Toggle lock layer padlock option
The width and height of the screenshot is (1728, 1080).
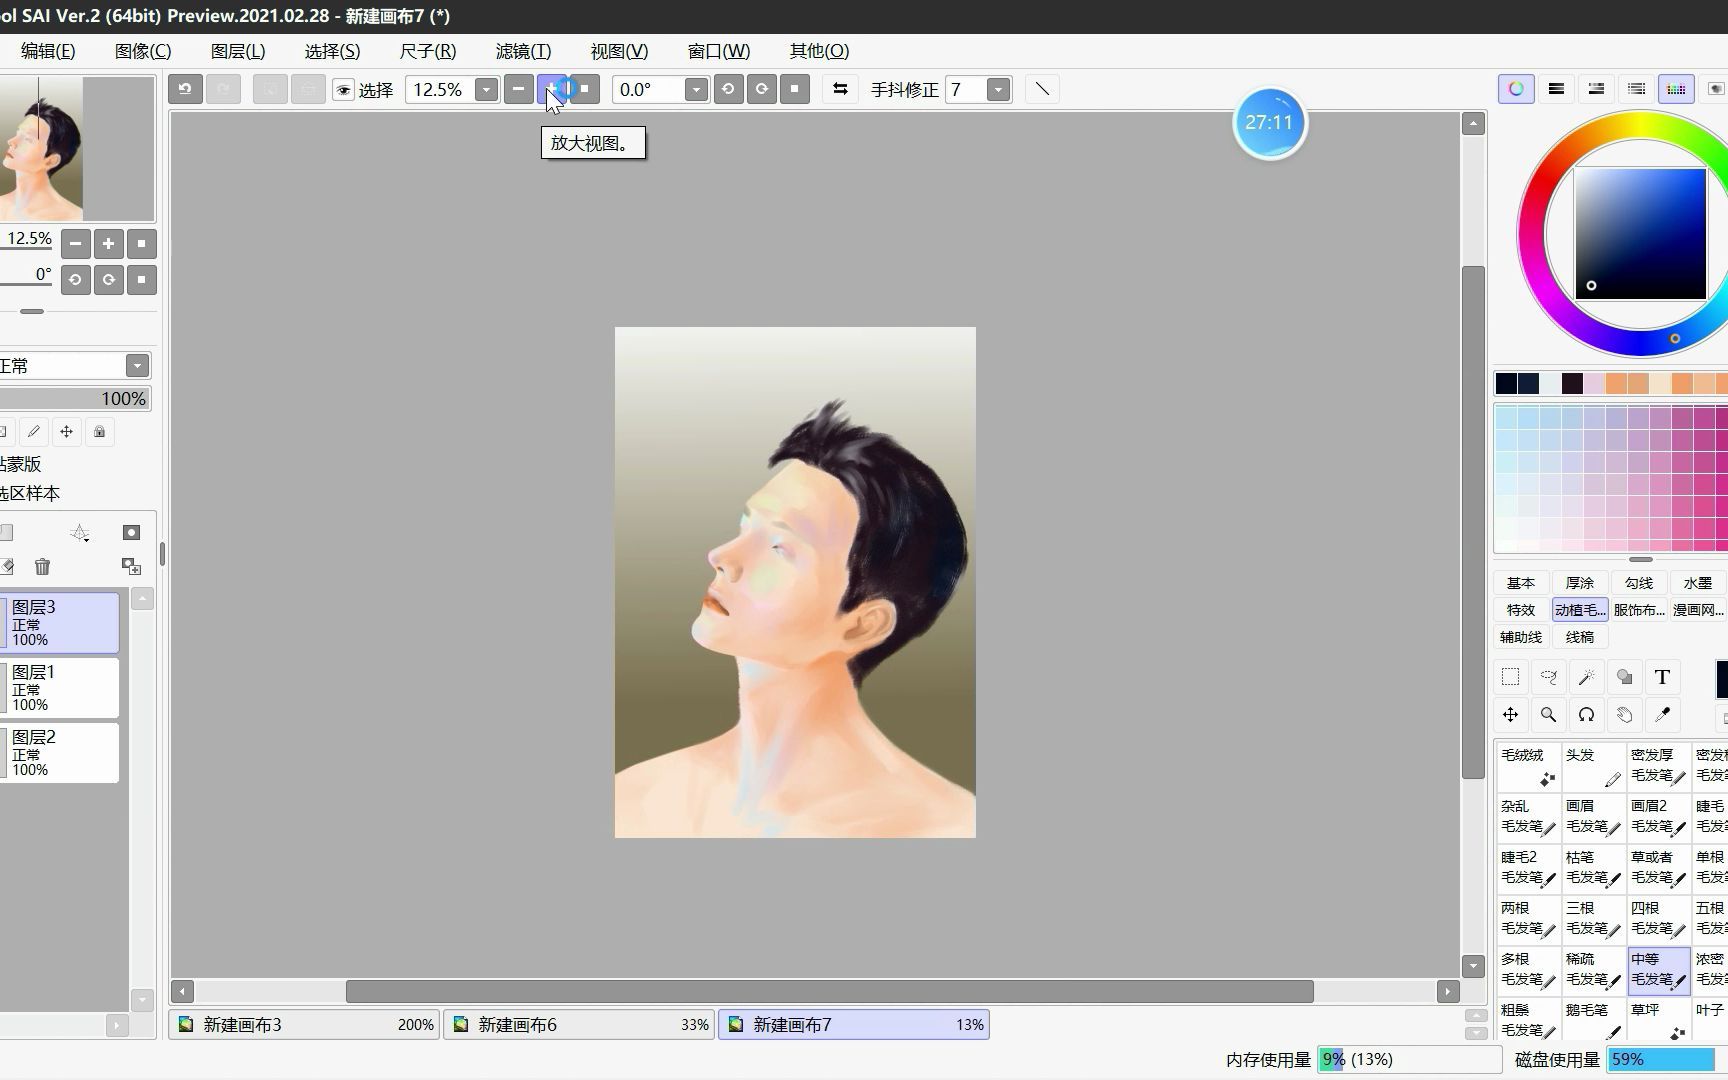point(99,432)
